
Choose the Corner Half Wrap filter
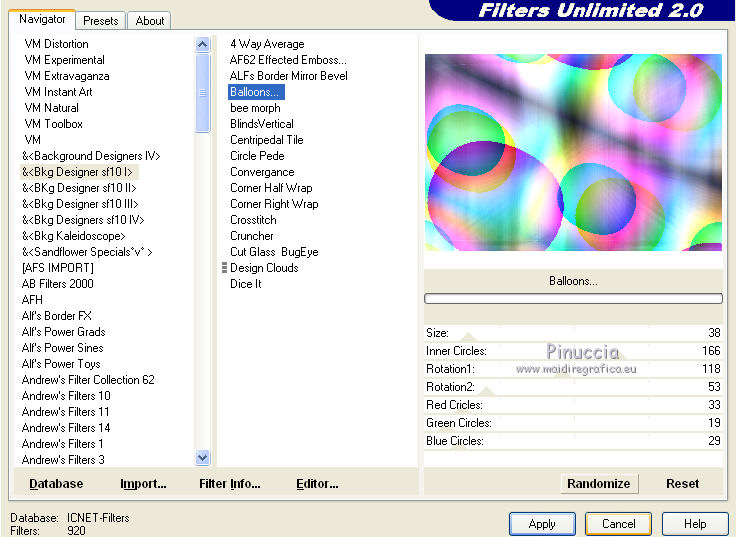pos(271,188)
